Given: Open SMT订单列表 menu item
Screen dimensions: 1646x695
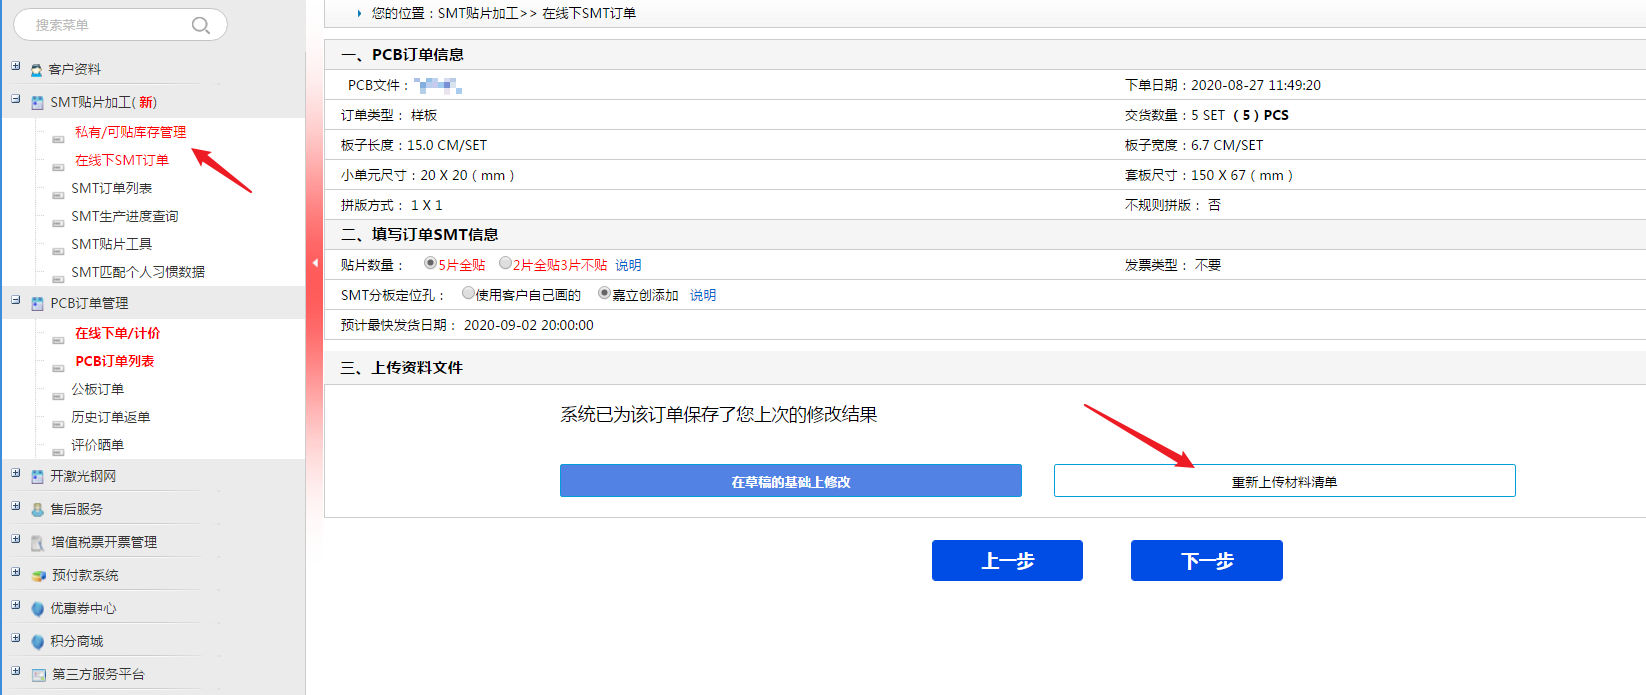Looking at the screenshot, I should pyautogui.click(x=111, y=188).
